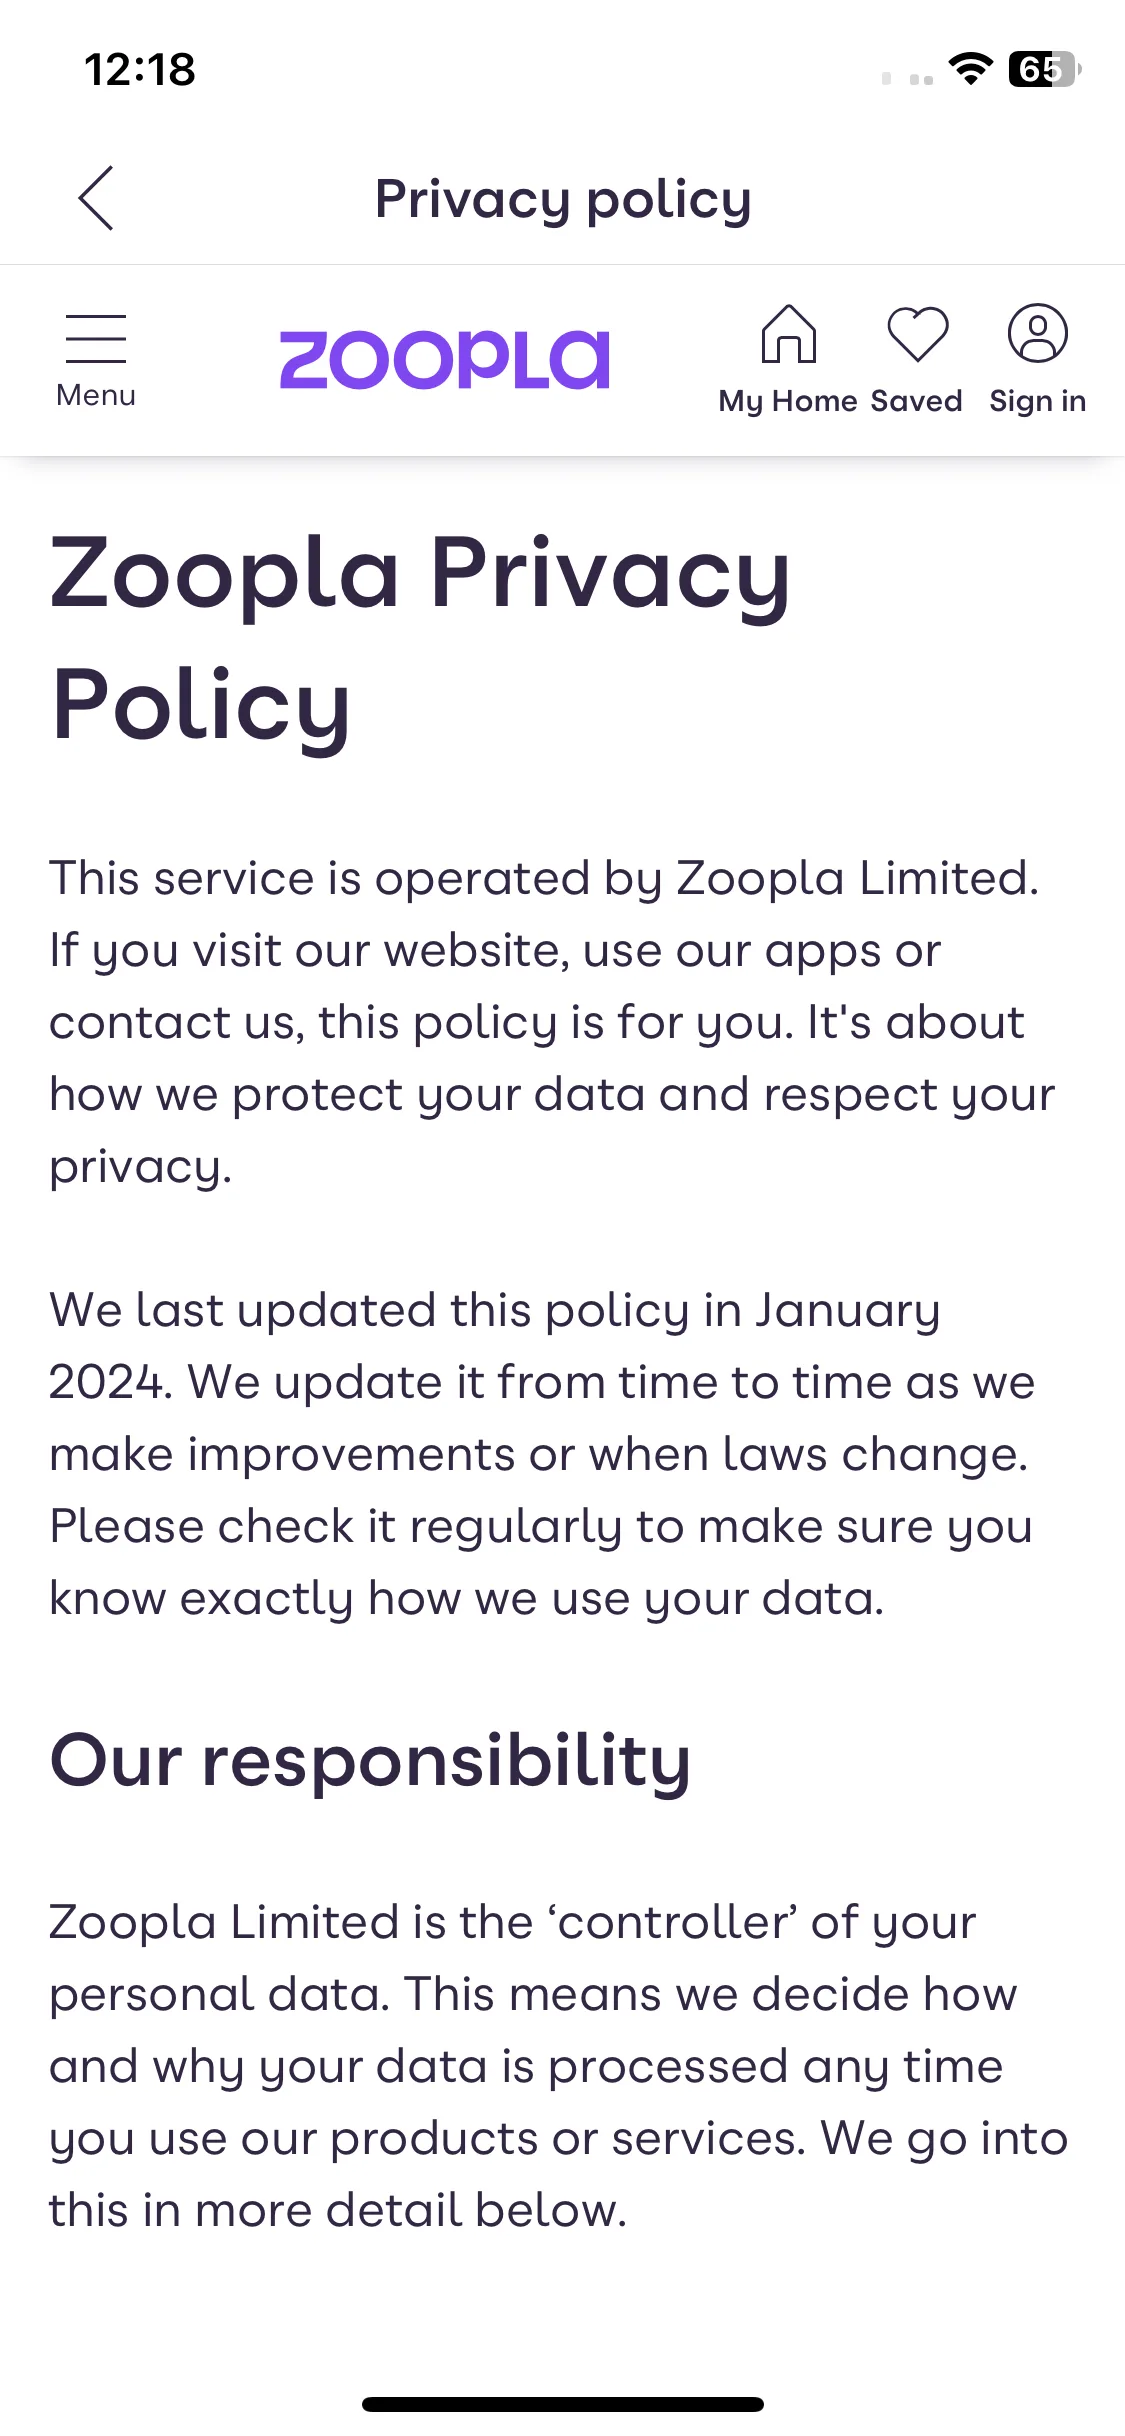Tap the purple Zoopla logo
The image size is (1125, 2436).
[x=444, y=359]
